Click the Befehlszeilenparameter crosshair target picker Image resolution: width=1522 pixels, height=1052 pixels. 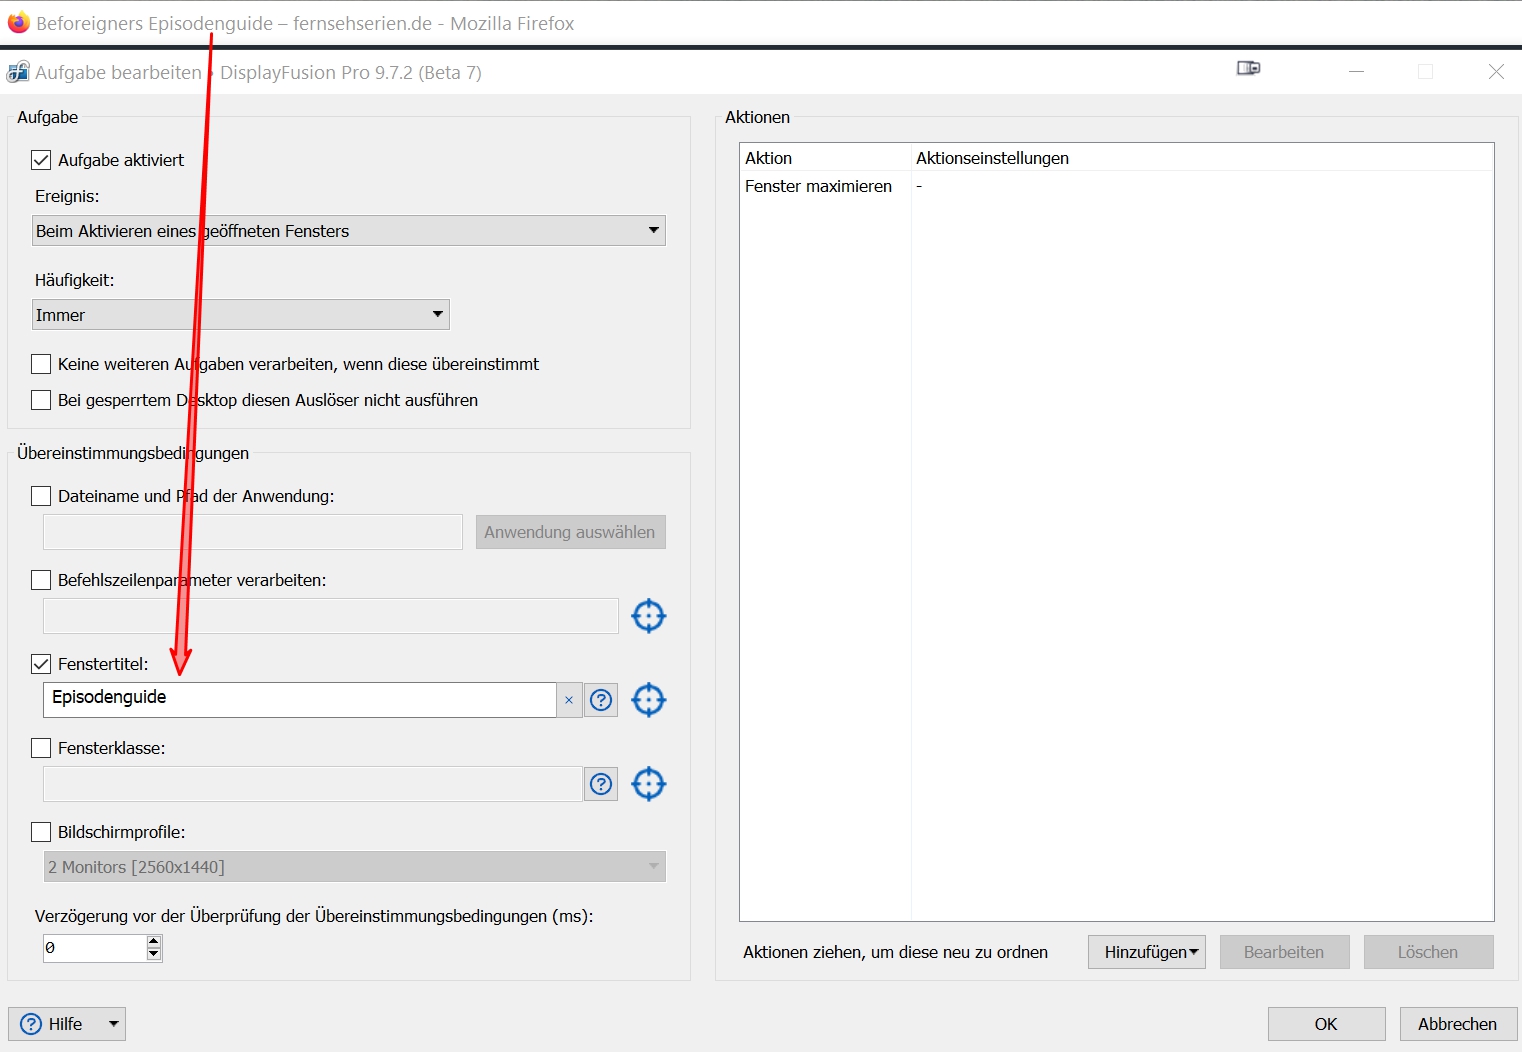click(649, 616)
